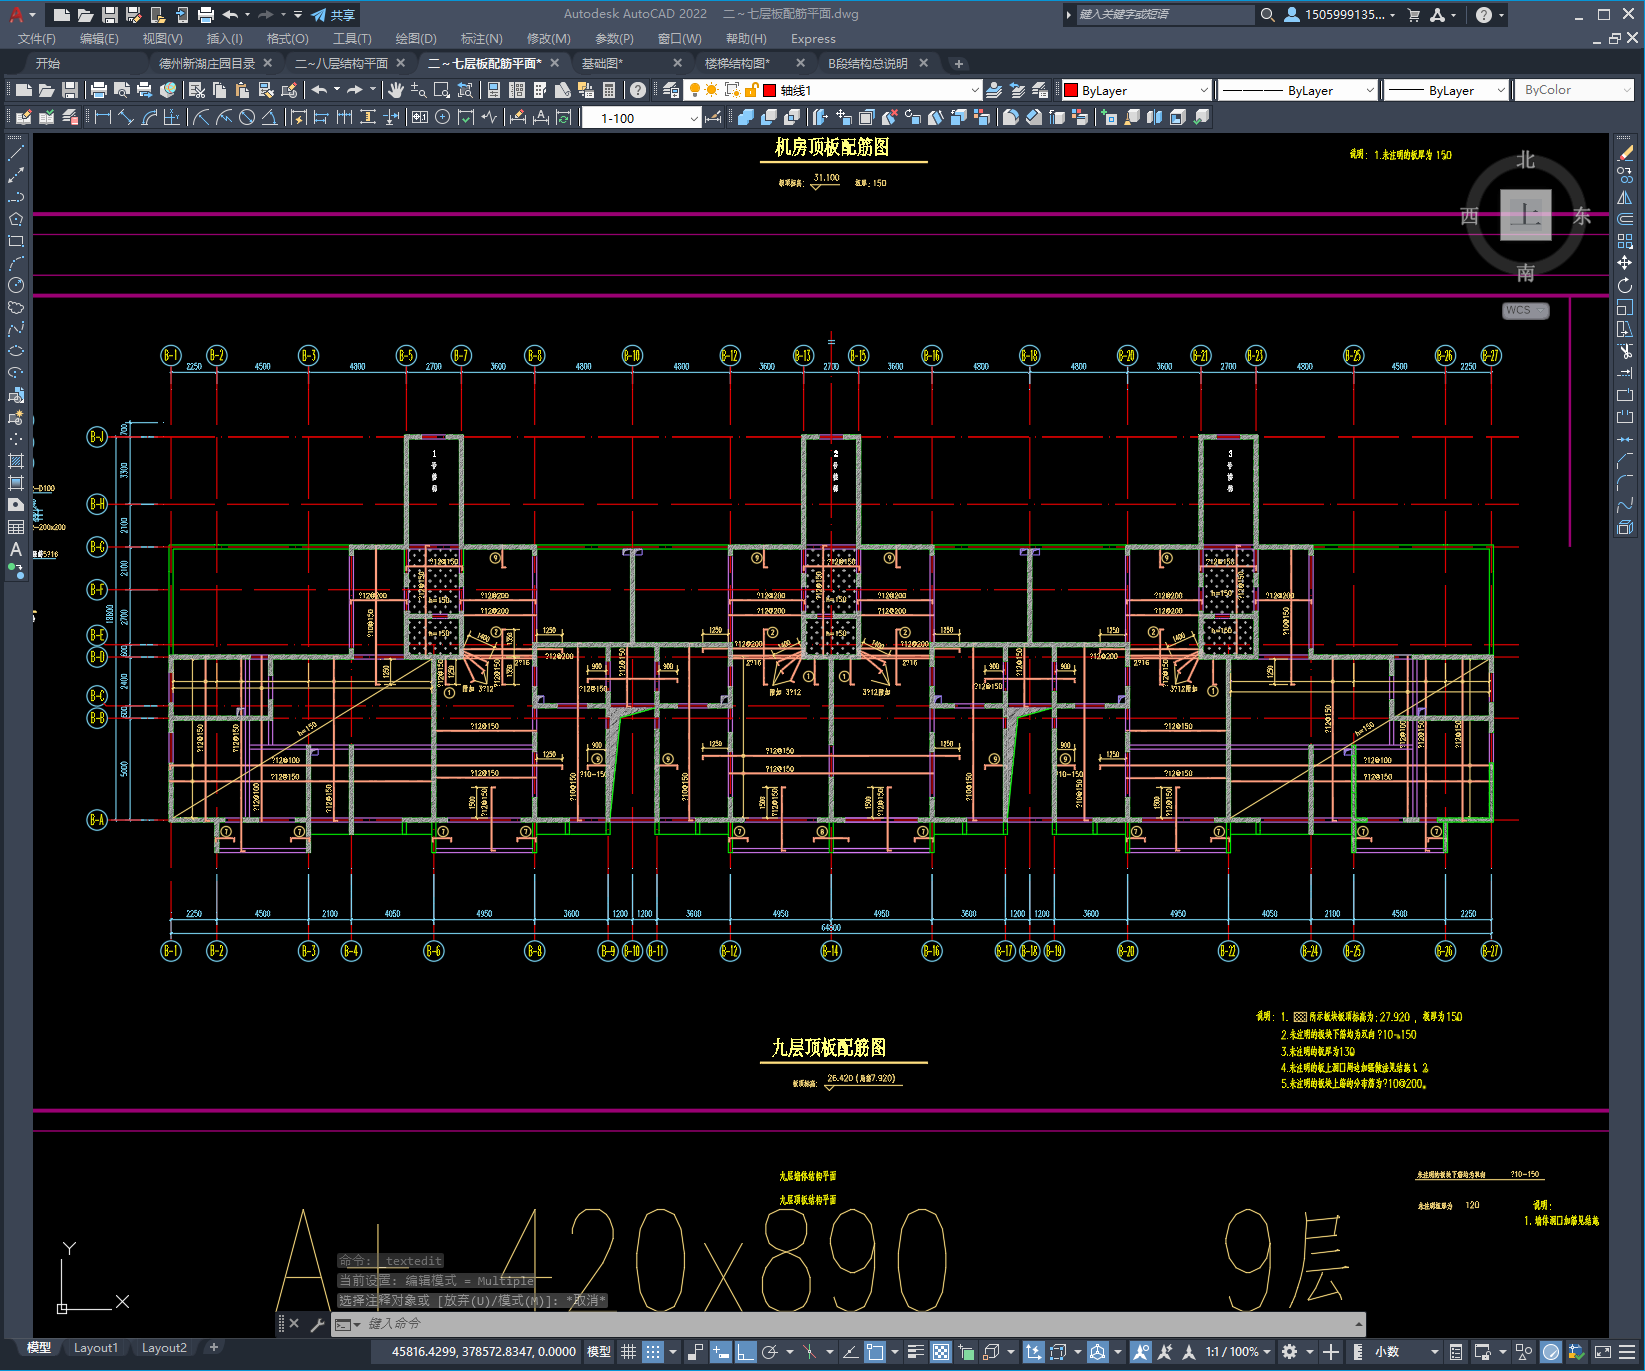
Task: Toggle polar tracking in status bar
Action: pos(770,1352)
